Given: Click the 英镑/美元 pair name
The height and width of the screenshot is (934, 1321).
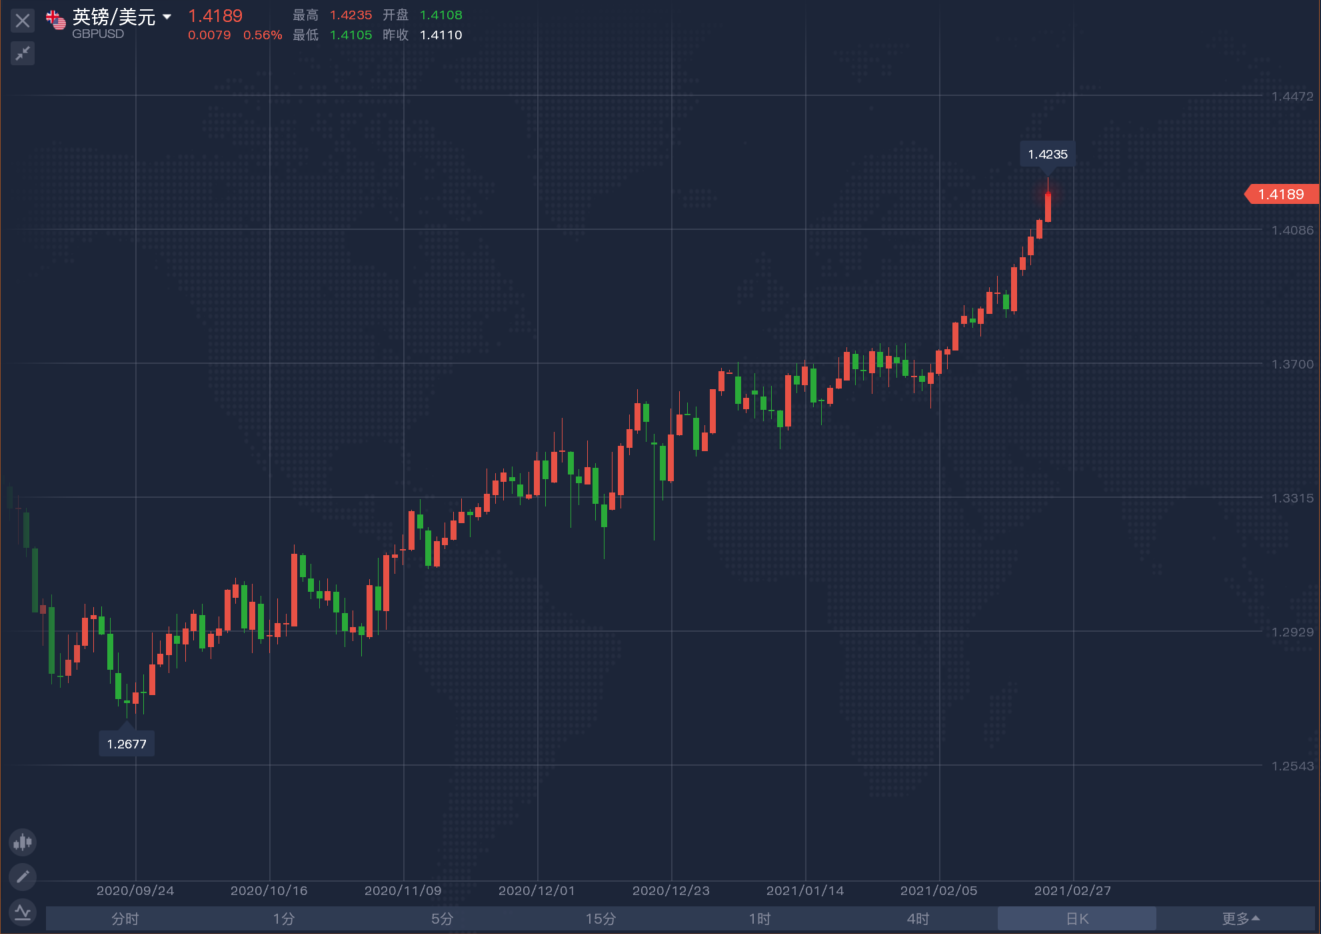Looking at the screenshot, I should click(114, 17).
